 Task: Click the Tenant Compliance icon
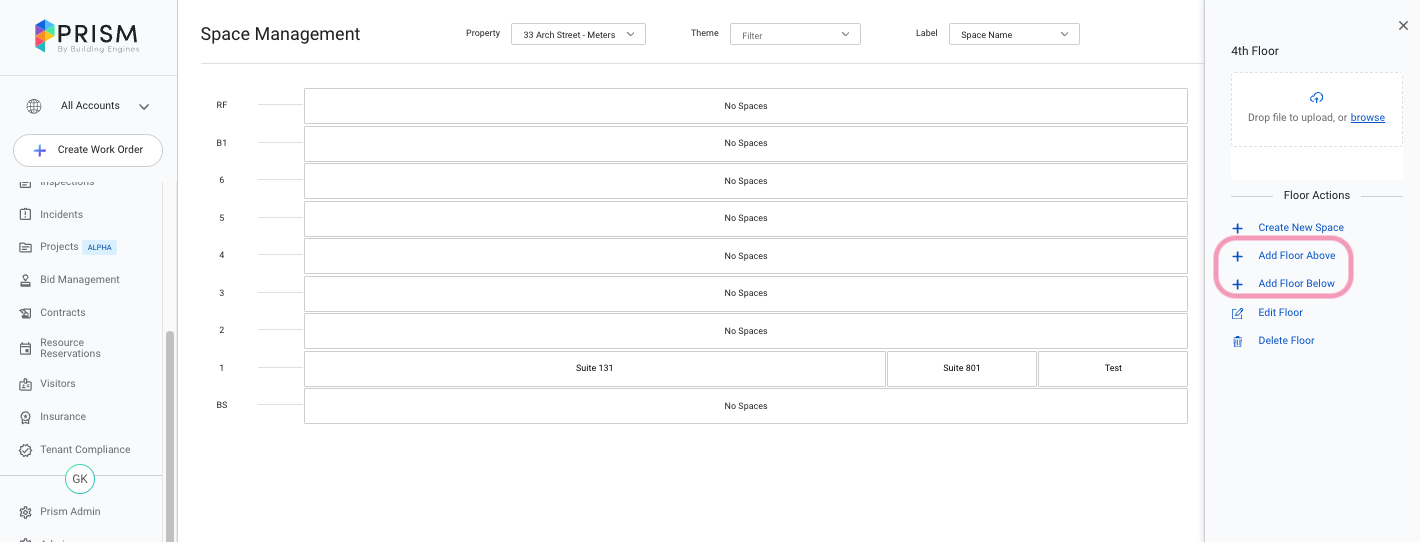[x=26, y=450]
